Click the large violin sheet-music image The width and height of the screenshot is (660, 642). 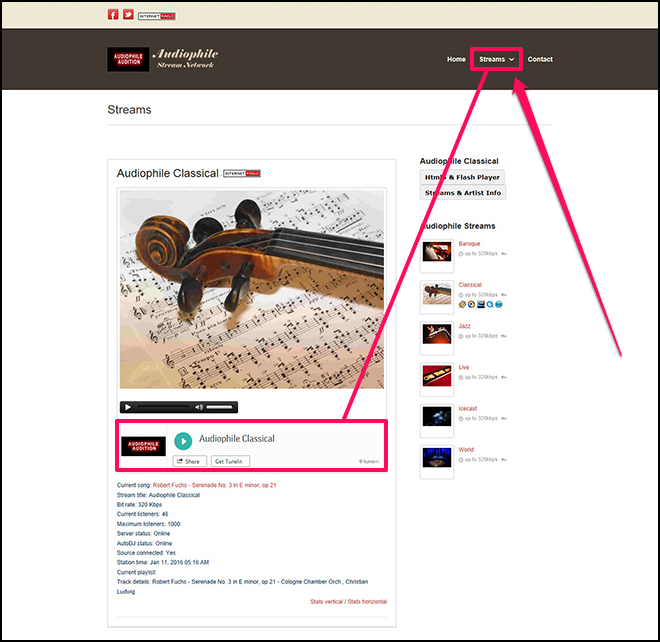(x=252, y=289)
